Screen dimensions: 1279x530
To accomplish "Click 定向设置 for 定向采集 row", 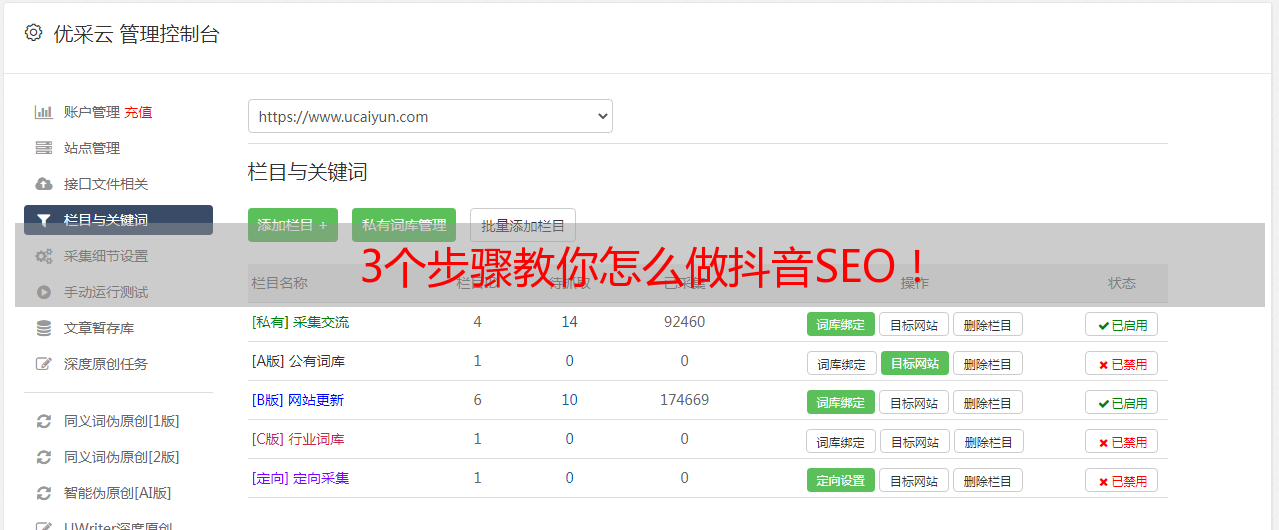I will [841, 480].
